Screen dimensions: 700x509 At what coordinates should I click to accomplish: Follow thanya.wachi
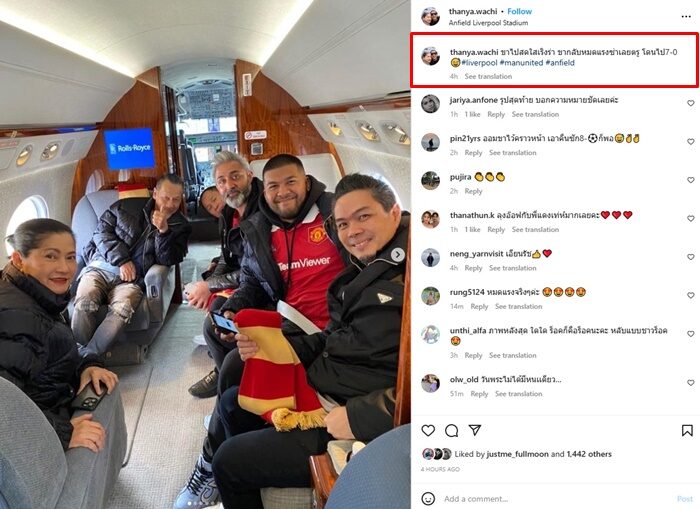click(520, 12)
